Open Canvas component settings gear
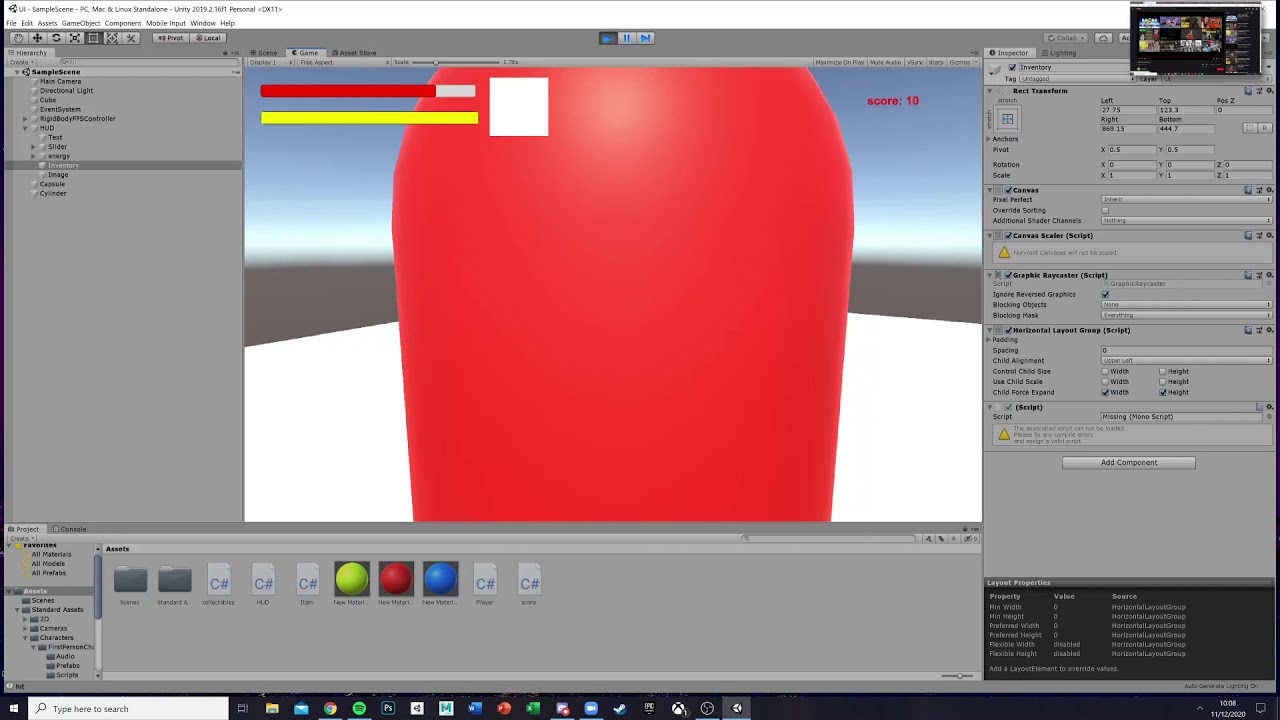 coord(1270,190)
